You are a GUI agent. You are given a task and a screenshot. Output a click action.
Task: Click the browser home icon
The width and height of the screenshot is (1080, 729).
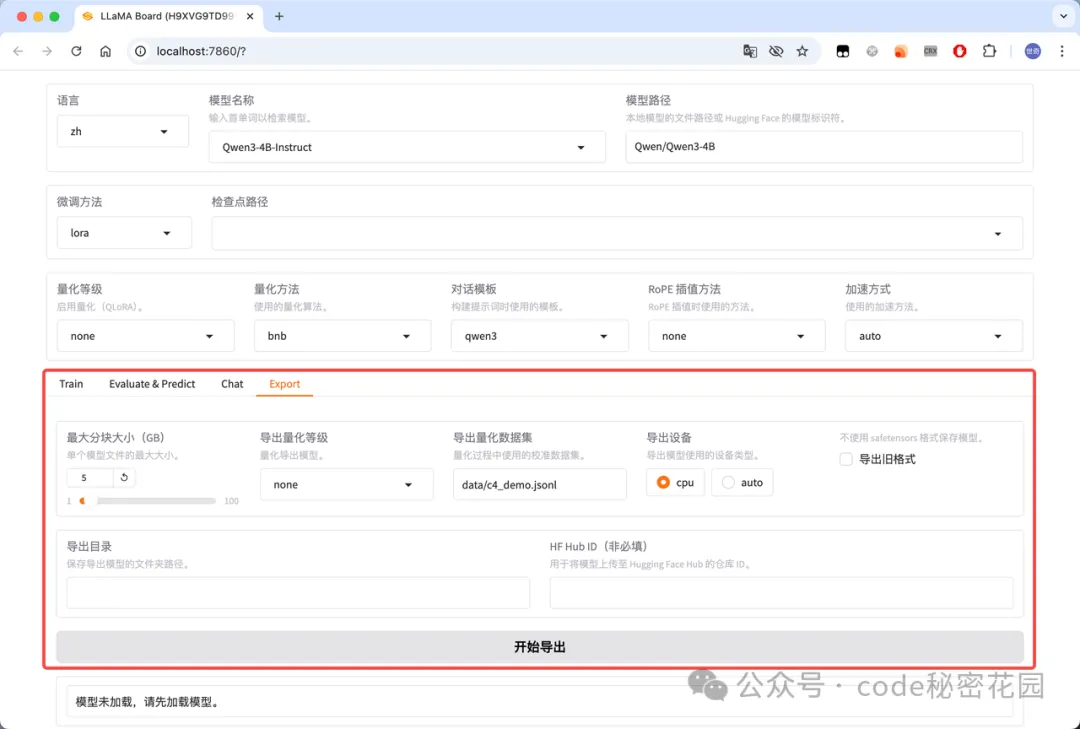click(x=105, y=51)
